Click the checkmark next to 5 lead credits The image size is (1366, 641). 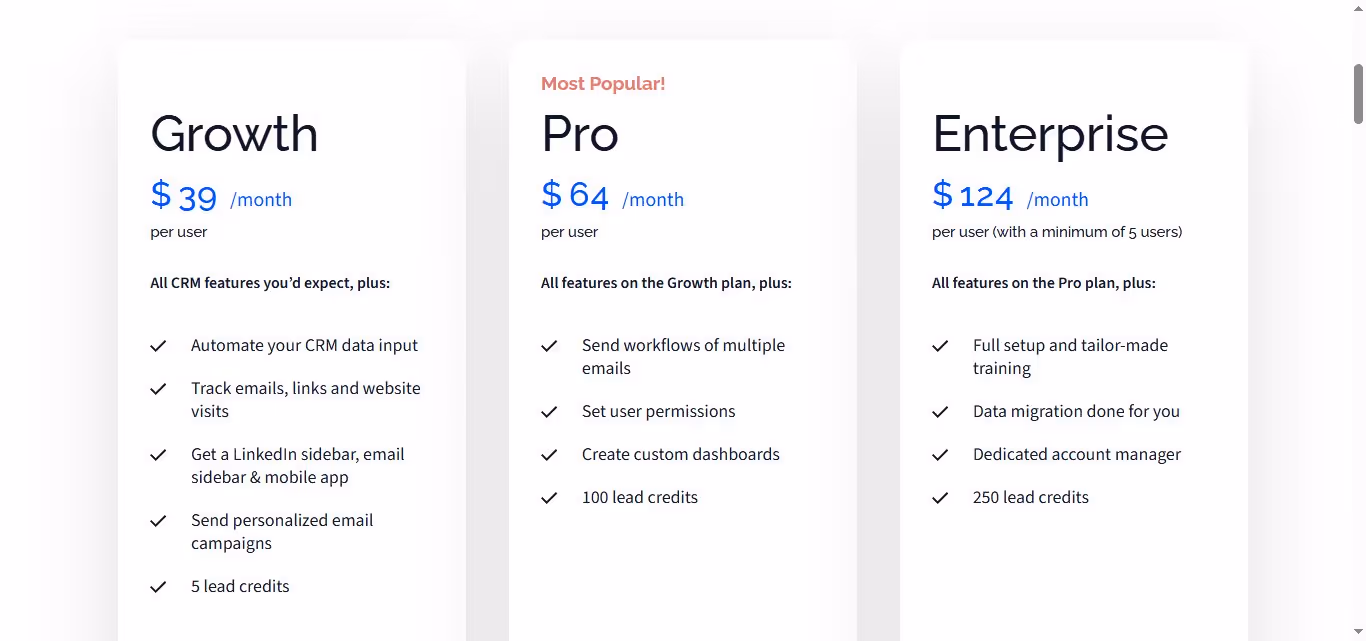click(158, 586)
